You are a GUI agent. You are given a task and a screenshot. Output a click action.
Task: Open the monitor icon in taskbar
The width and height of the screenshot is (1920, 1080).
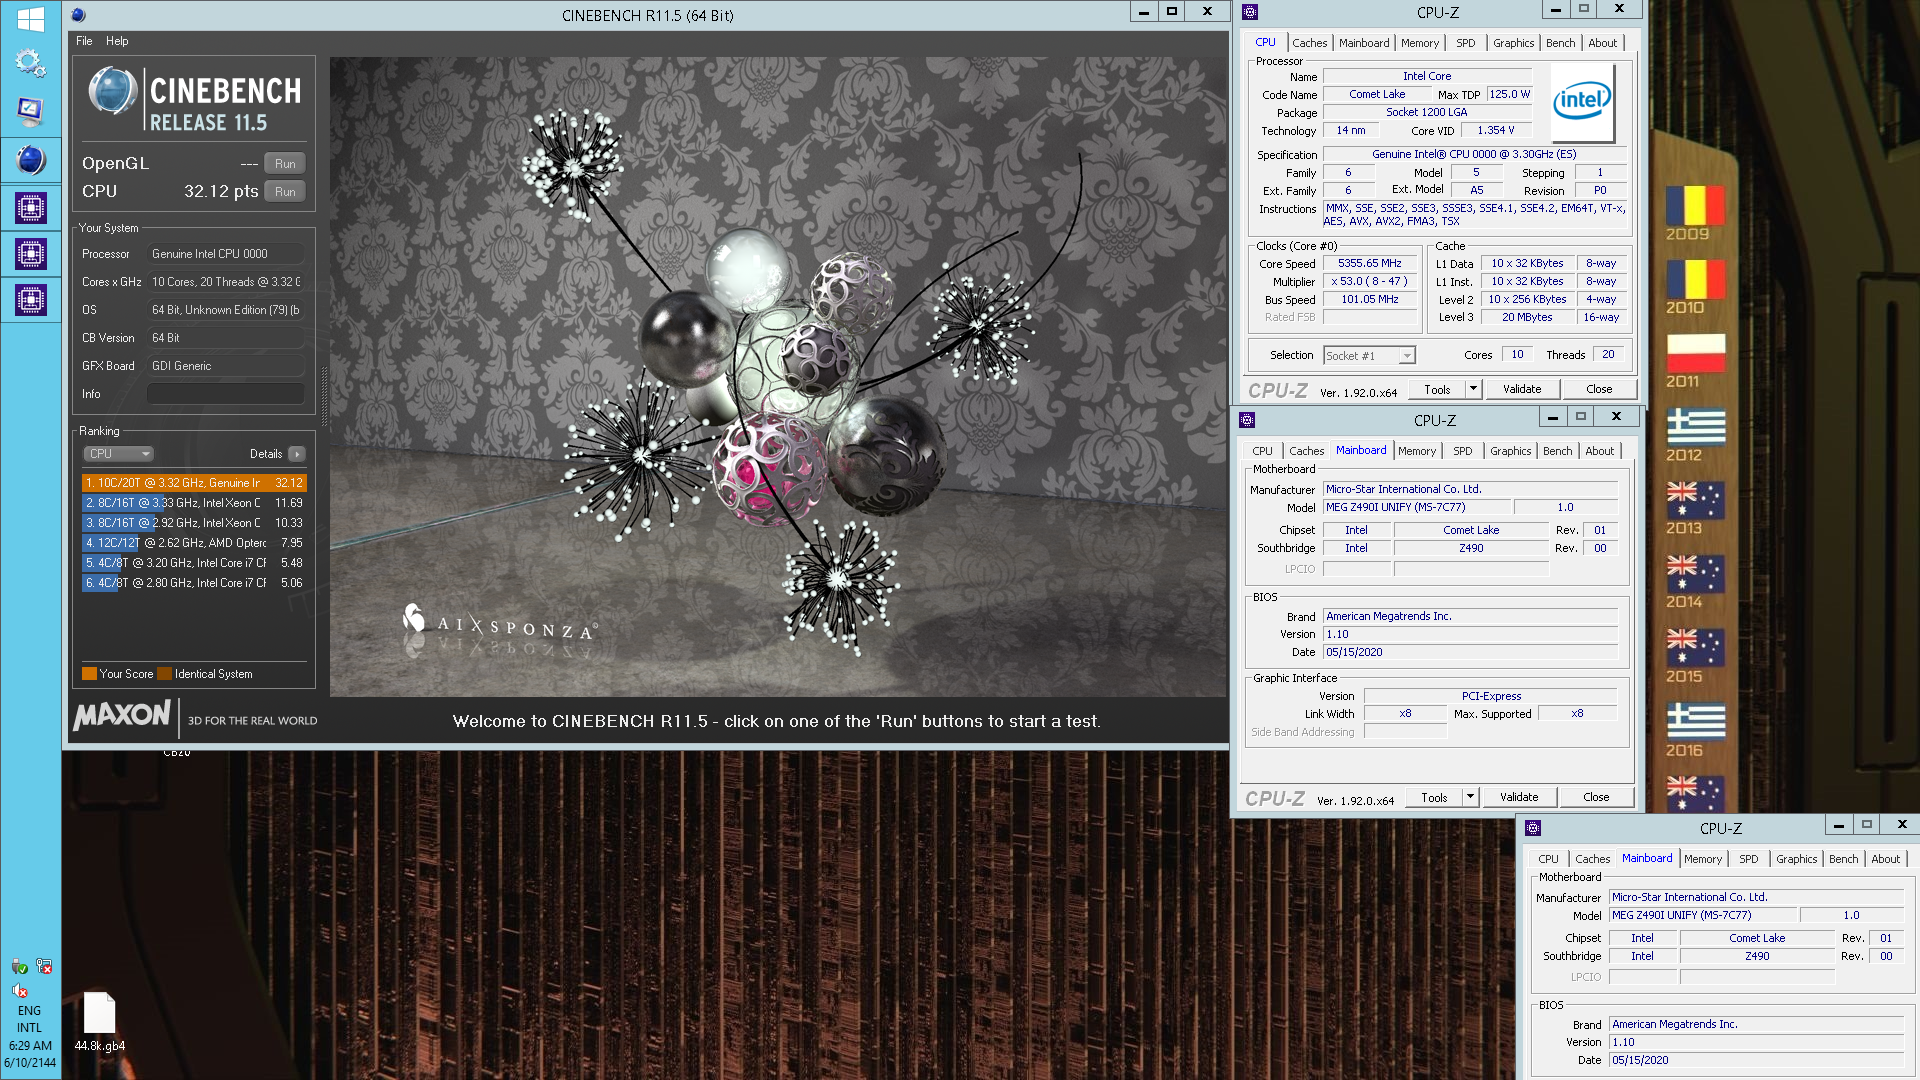[x=30, y=111]
